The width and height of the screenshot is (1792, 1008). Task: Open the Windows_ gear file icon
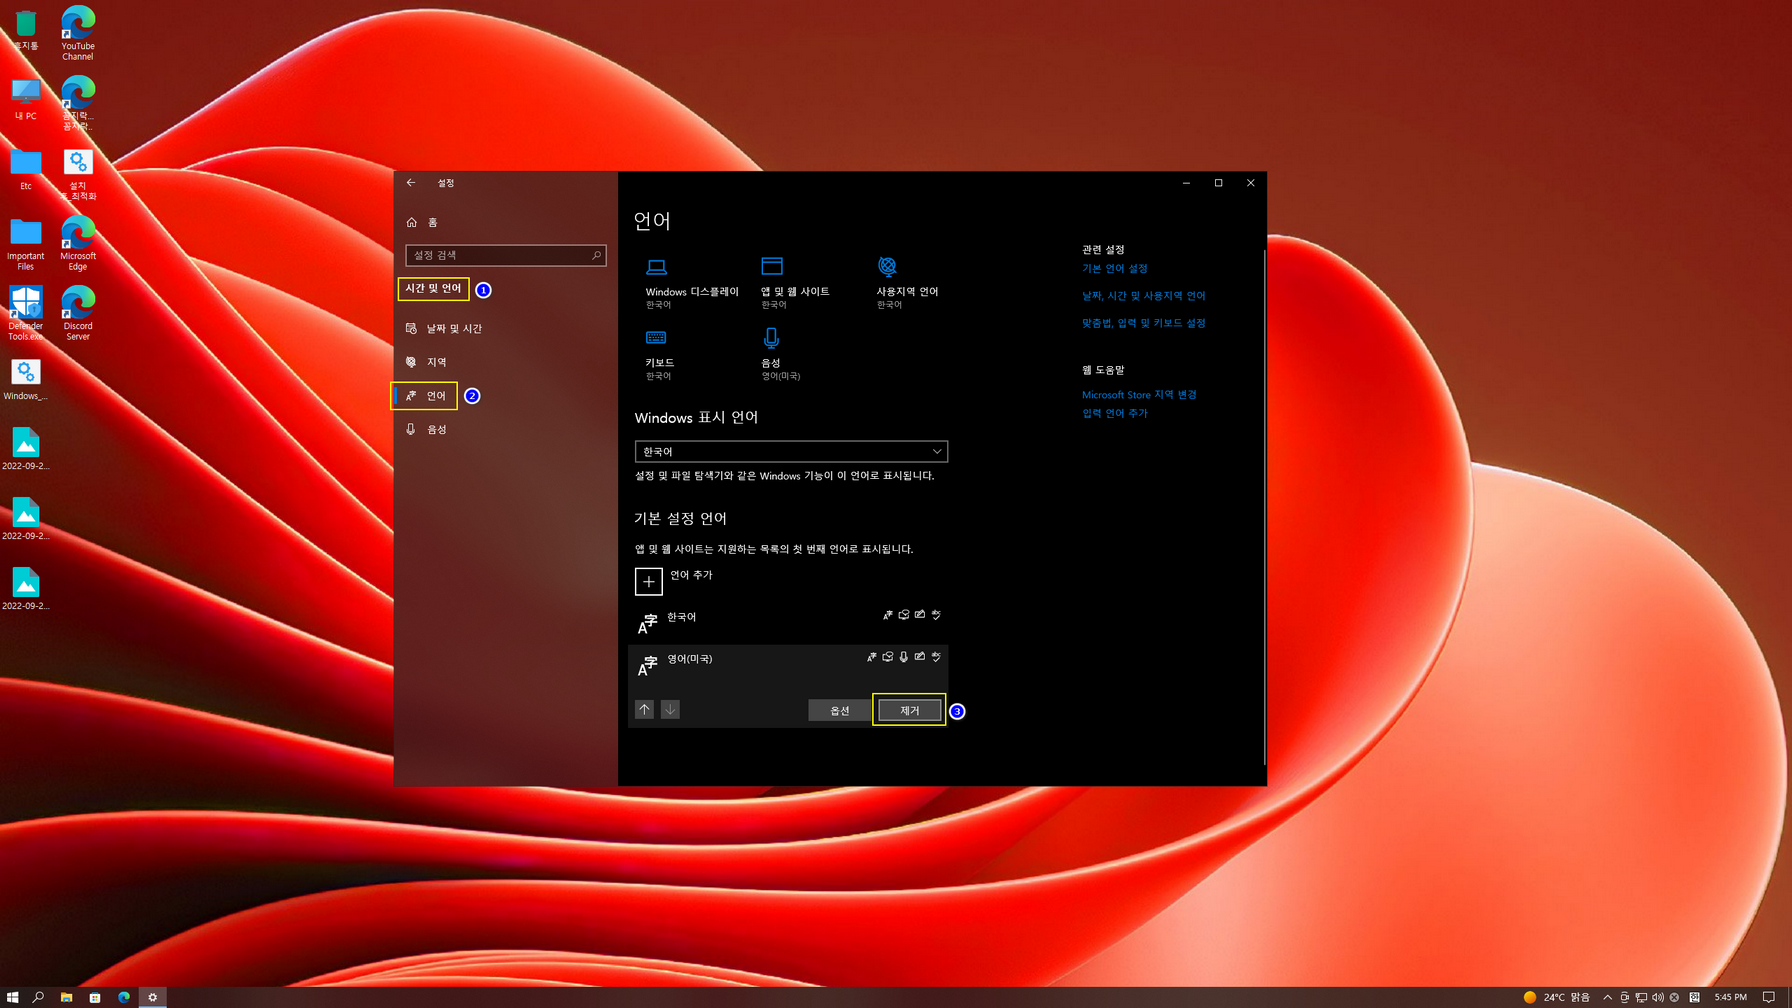click(x=26, y=380)
